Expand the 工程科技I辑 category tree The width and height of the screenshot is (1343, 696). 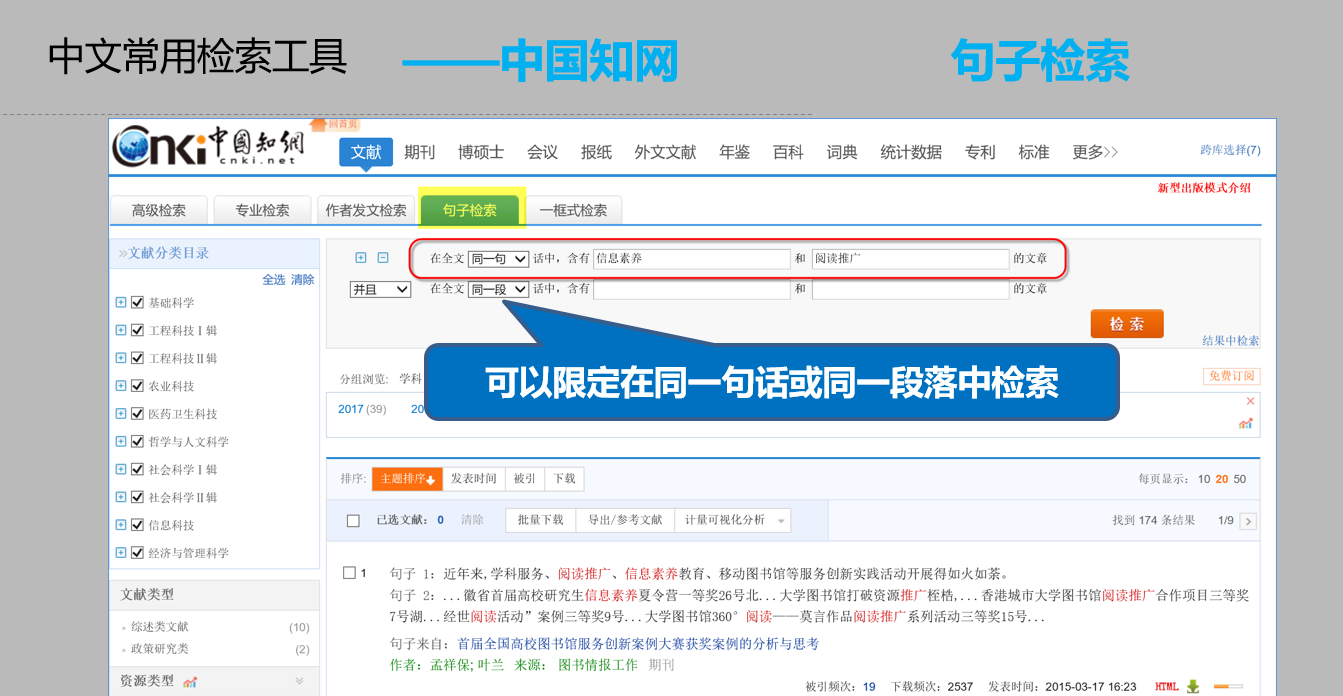pos(122,329)
